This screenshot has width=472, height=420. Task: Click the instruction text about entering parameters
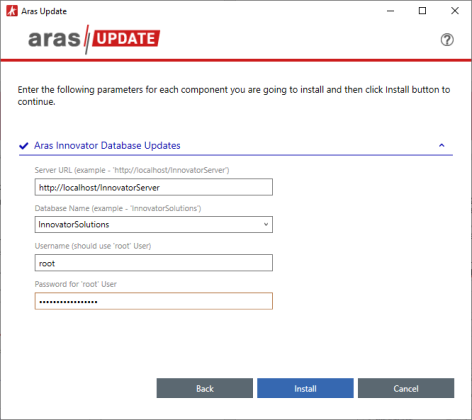coord(234,96)
